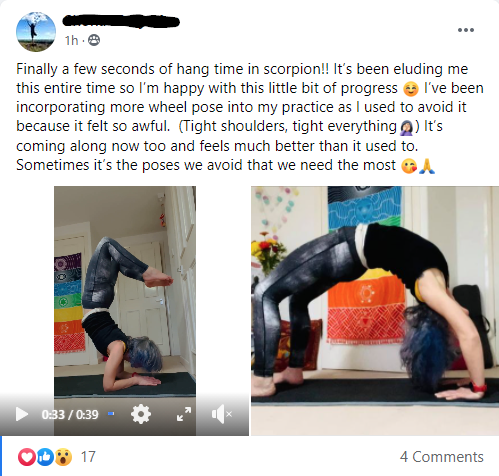Expand video to fullscreen

tap(184, 414)
